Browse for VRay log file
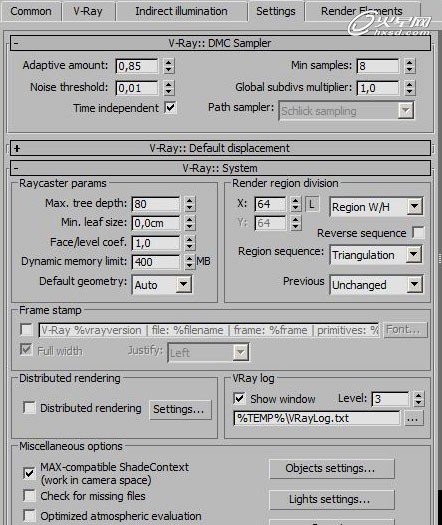This screenshot has height=525, width=442. 413,419
